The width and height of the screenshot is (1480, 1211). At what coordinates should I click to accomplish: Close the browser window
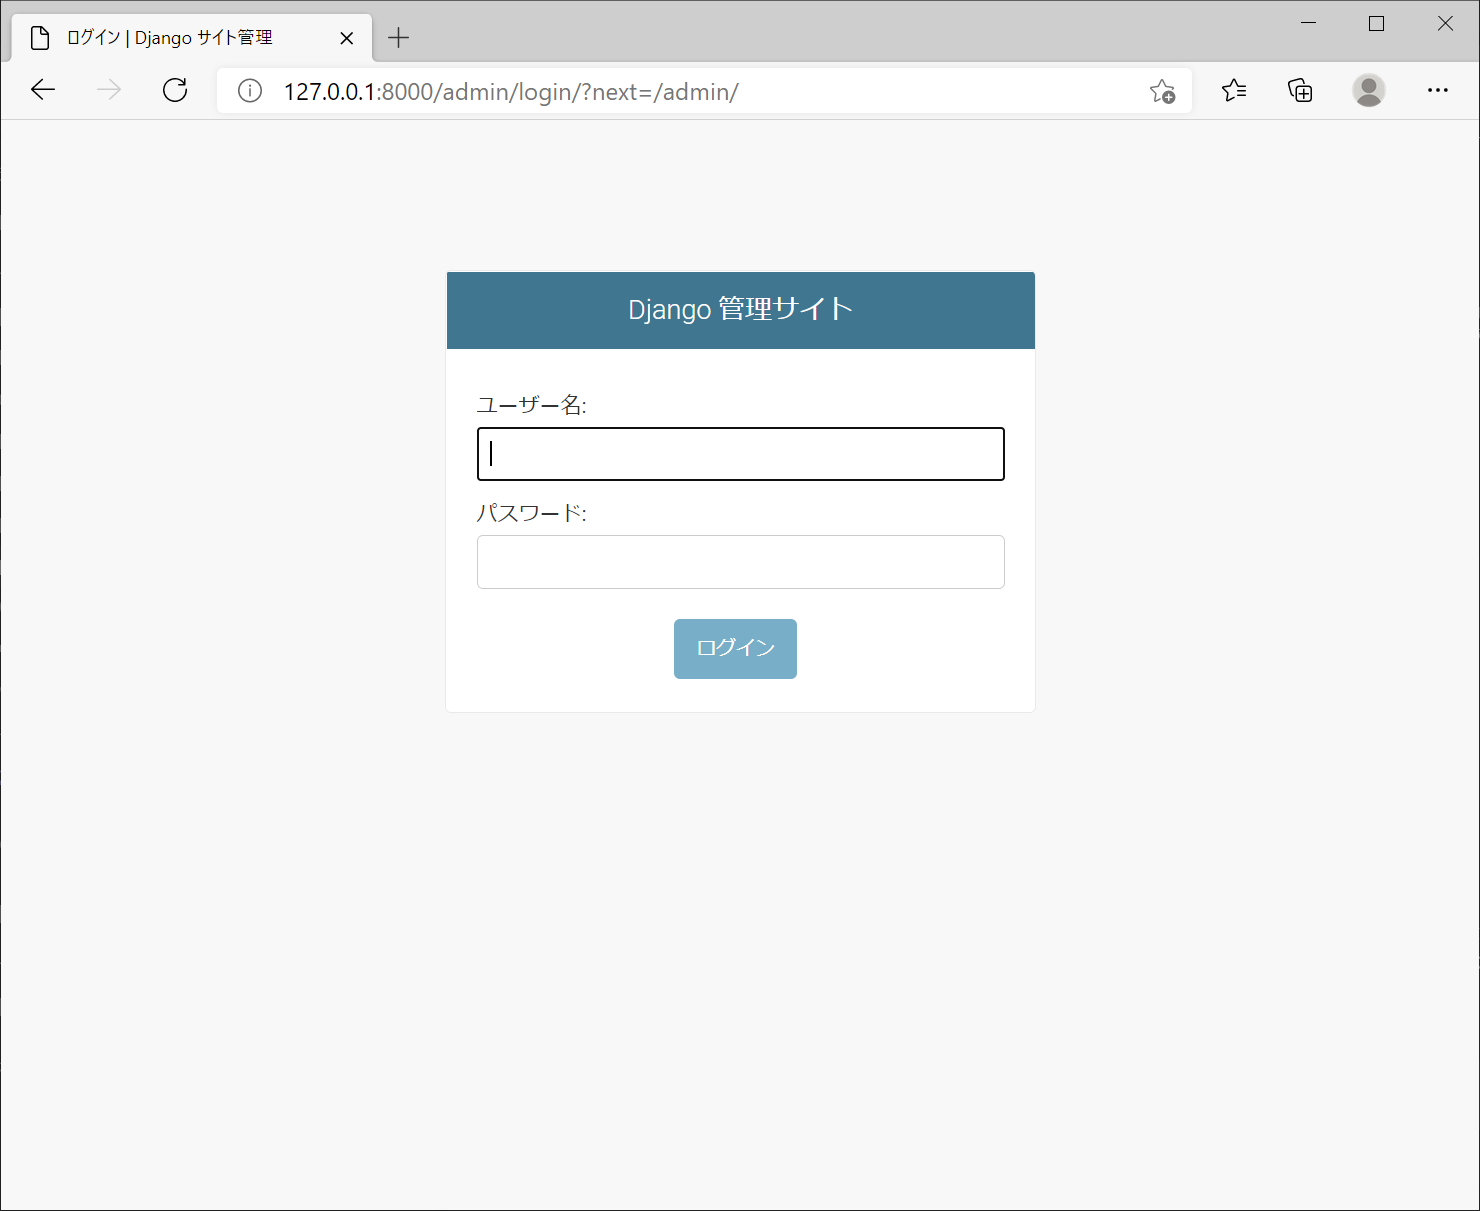tap(1445, 23)
